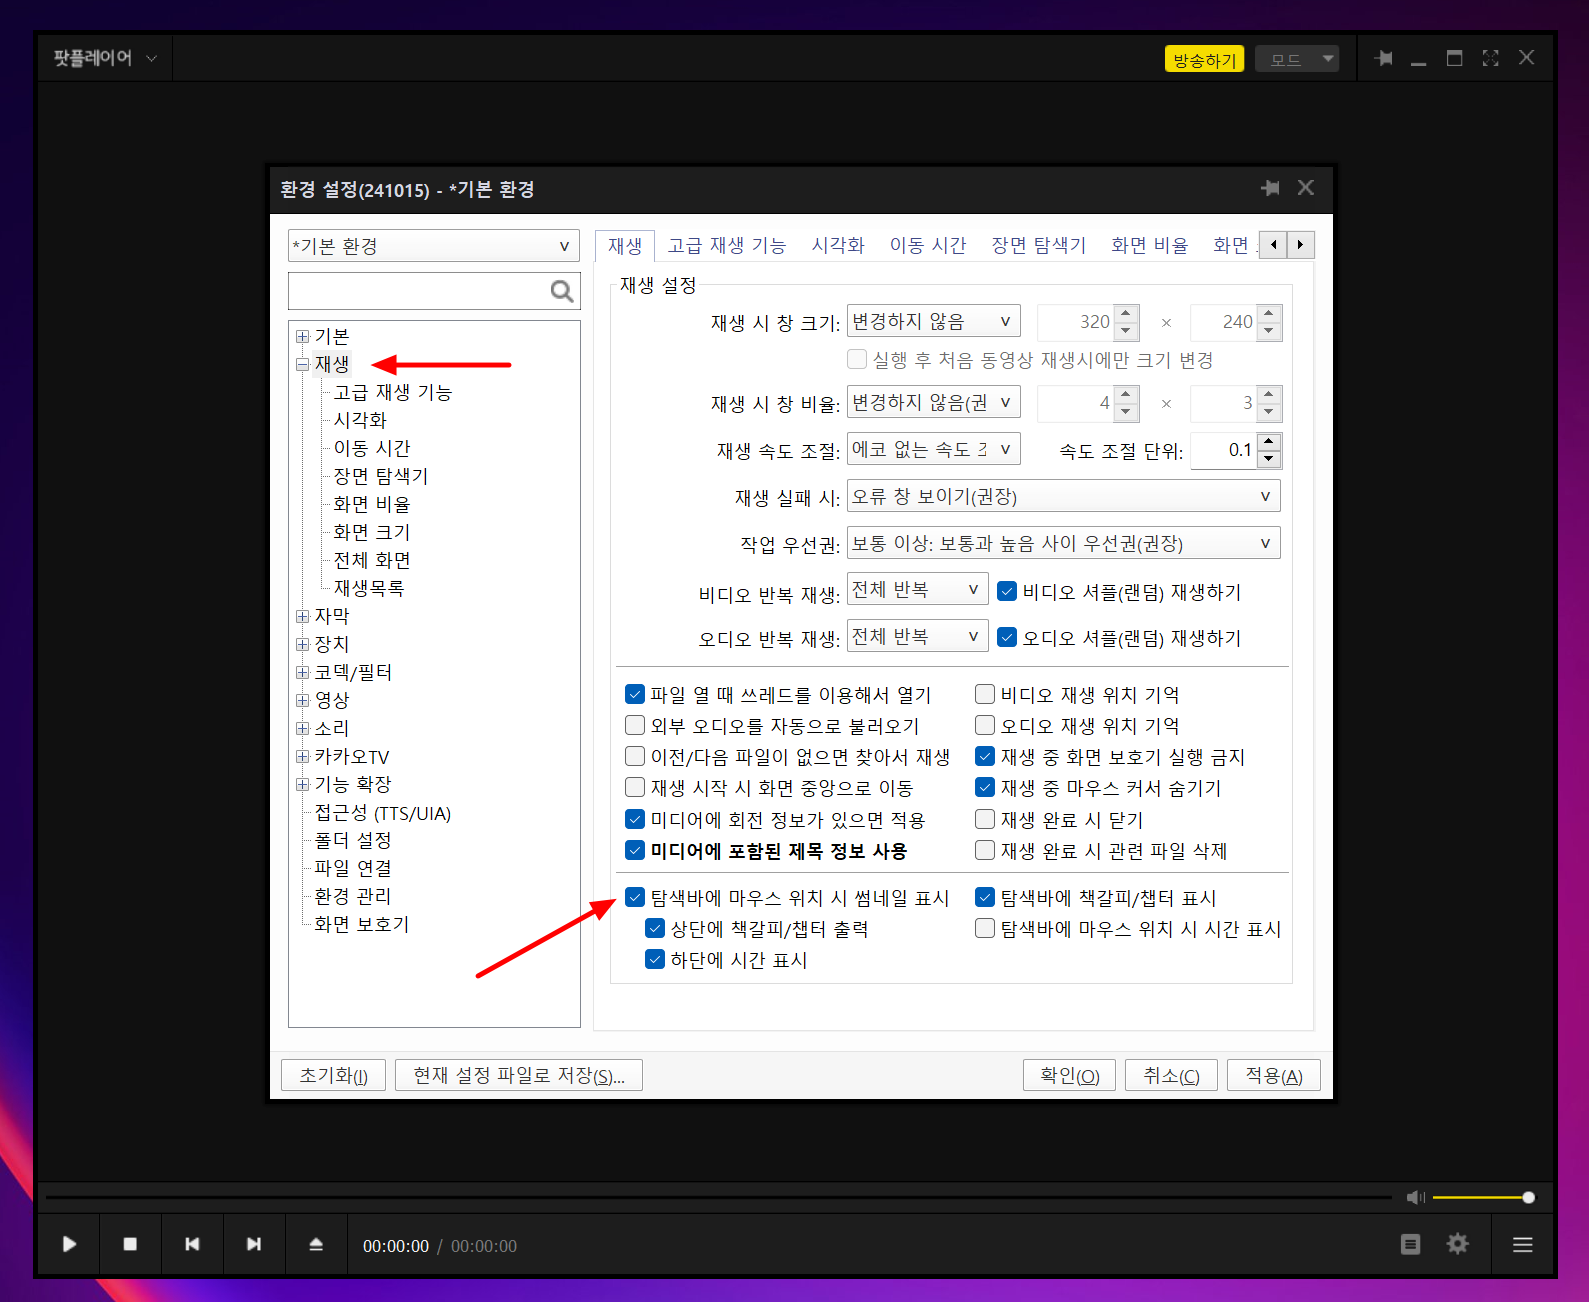This screenshot has width=1589, height=1302.
Task: Open the control panel gear icon
Action: tap(1458, 1244)
